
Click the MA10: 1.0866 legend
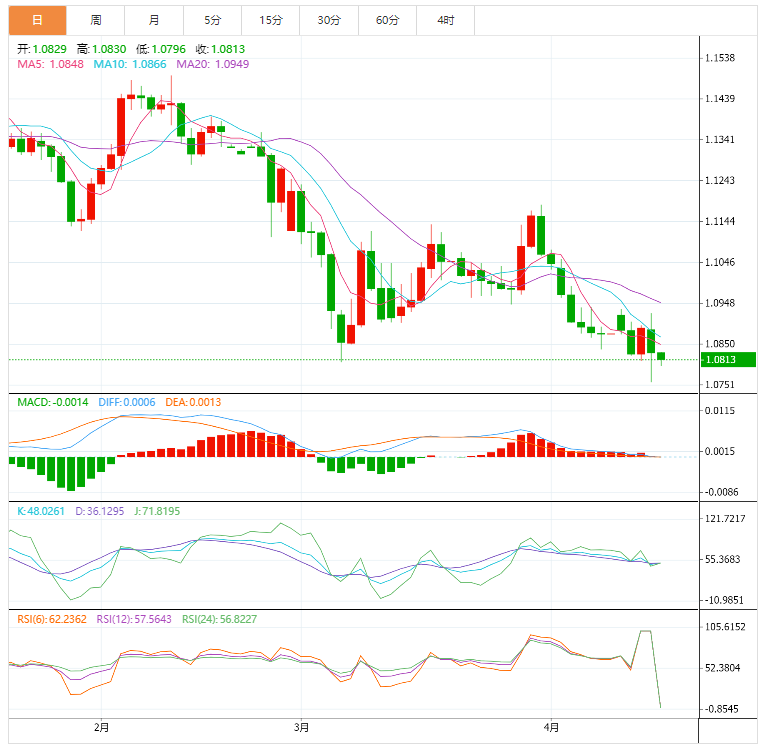click(130, 64)
